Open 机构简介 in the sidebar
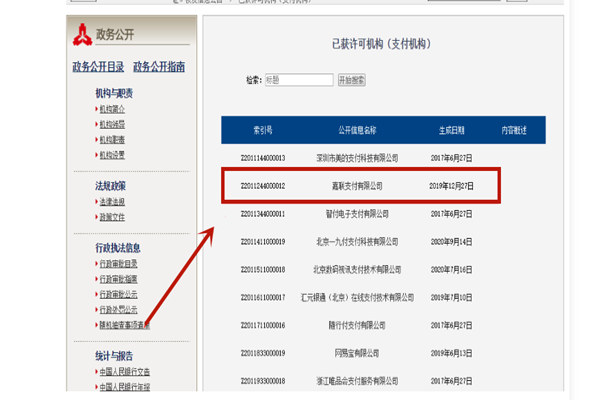Viewport: 600px width, 400px height. click(x=112, y=109)
